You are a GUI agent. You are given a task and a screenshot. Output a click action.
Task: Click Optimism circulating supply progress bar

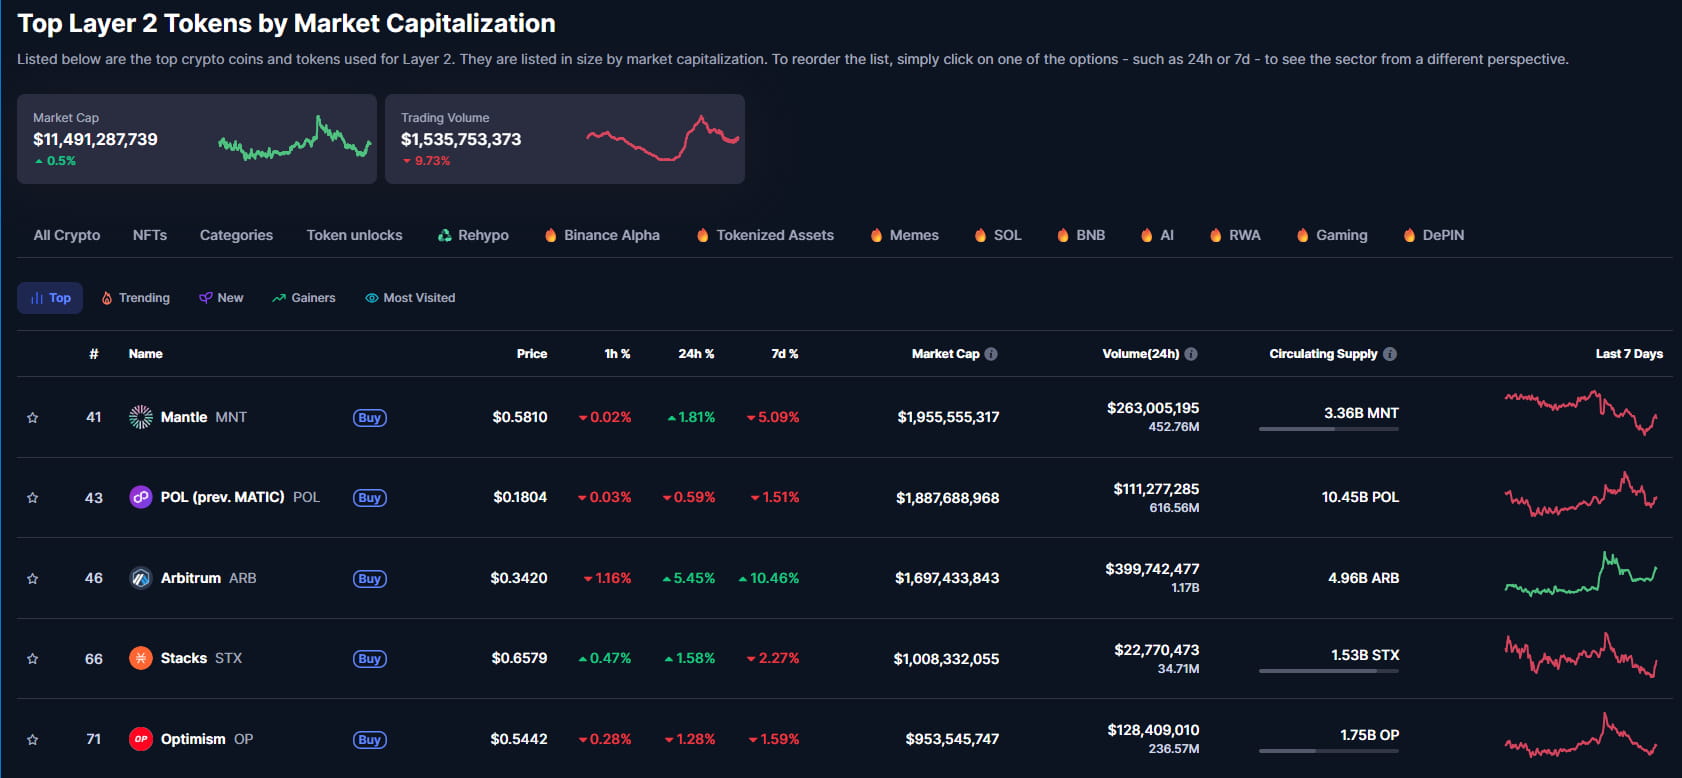(1329, 751)
